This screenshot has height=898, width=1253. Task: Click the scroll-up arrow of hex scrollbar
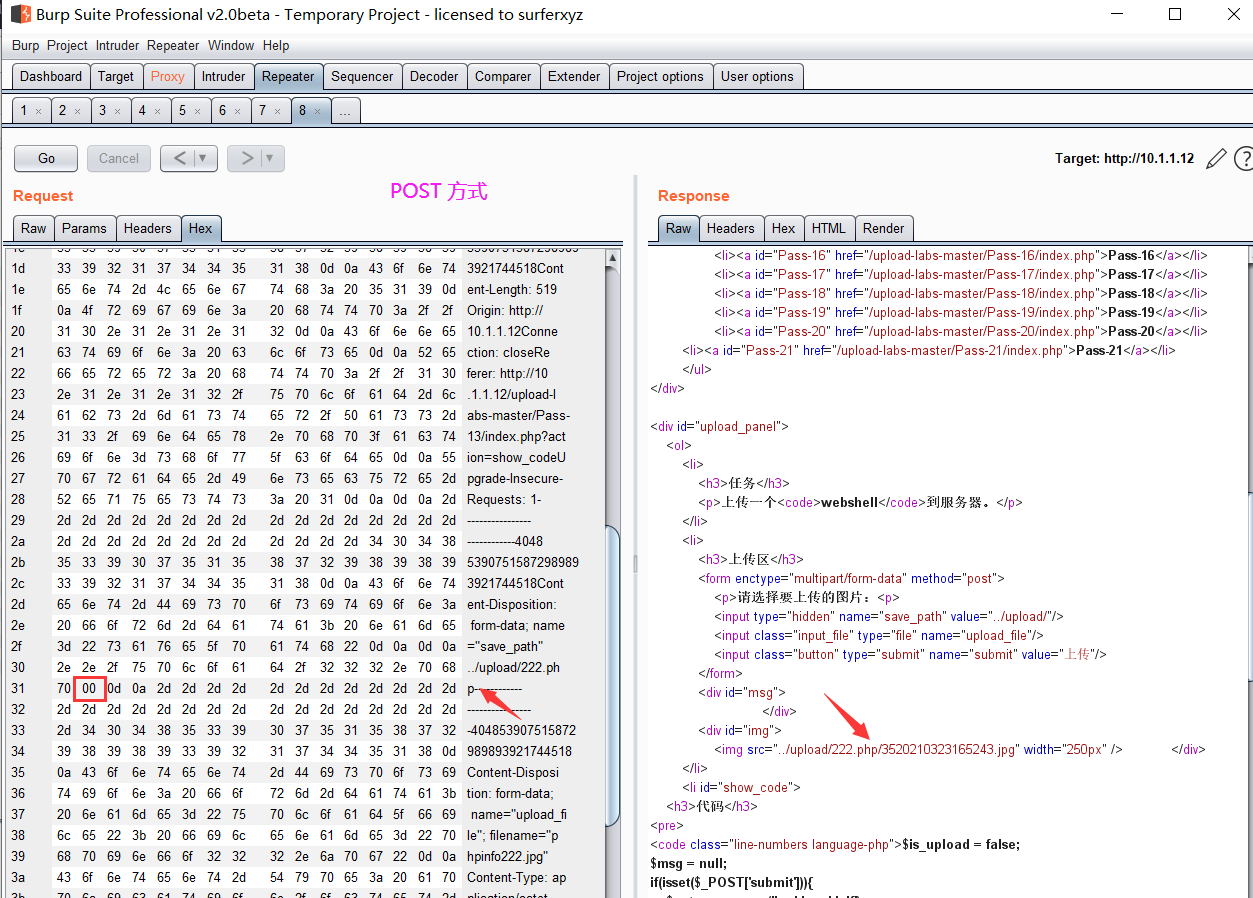pos(613,258)
